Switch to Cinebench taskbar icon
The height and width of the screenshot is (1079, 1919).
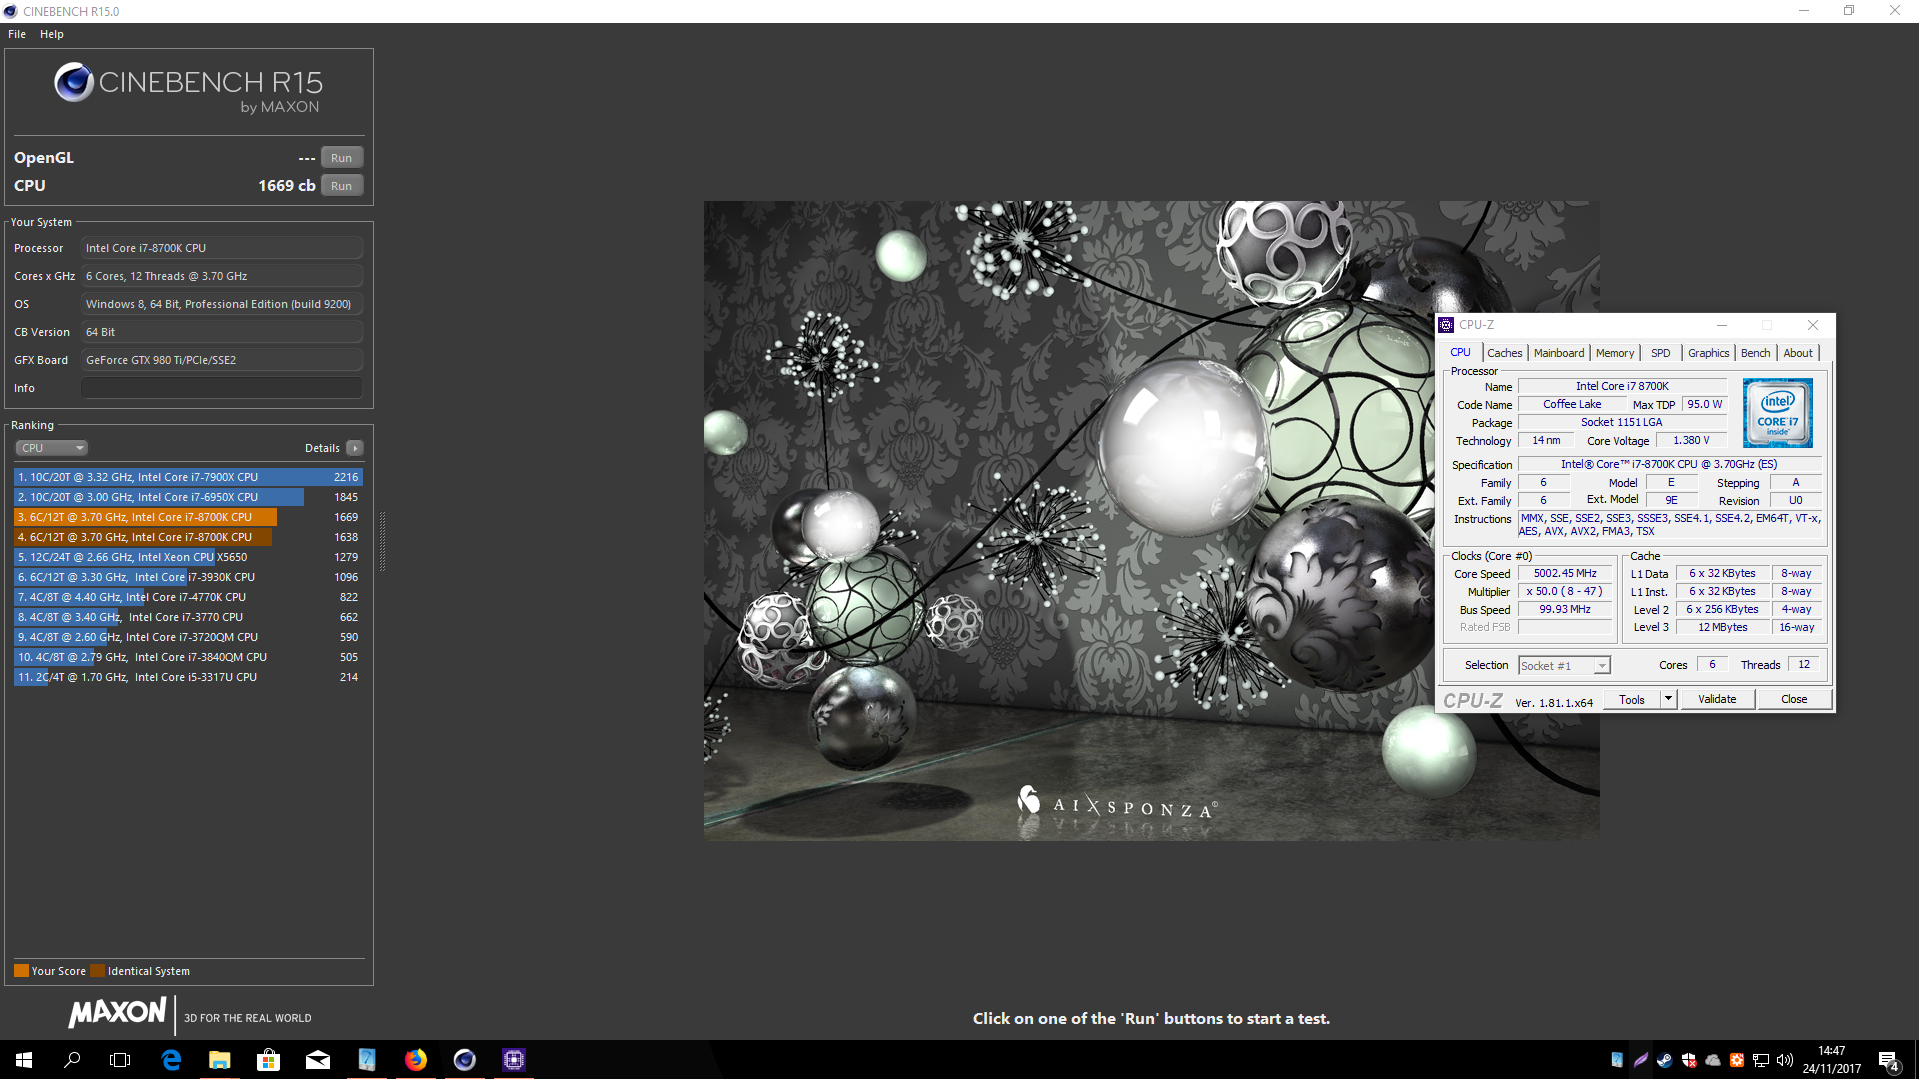[x=465, y=1060]
